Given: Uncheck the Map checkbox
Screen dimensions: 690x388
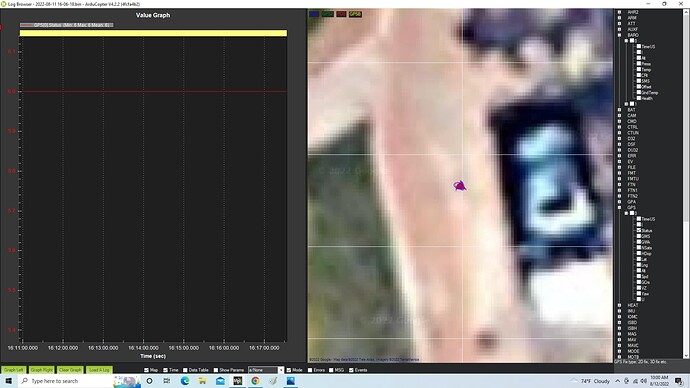Looking at the screenshot, I should pyautogui.click(x=147, y=370).
